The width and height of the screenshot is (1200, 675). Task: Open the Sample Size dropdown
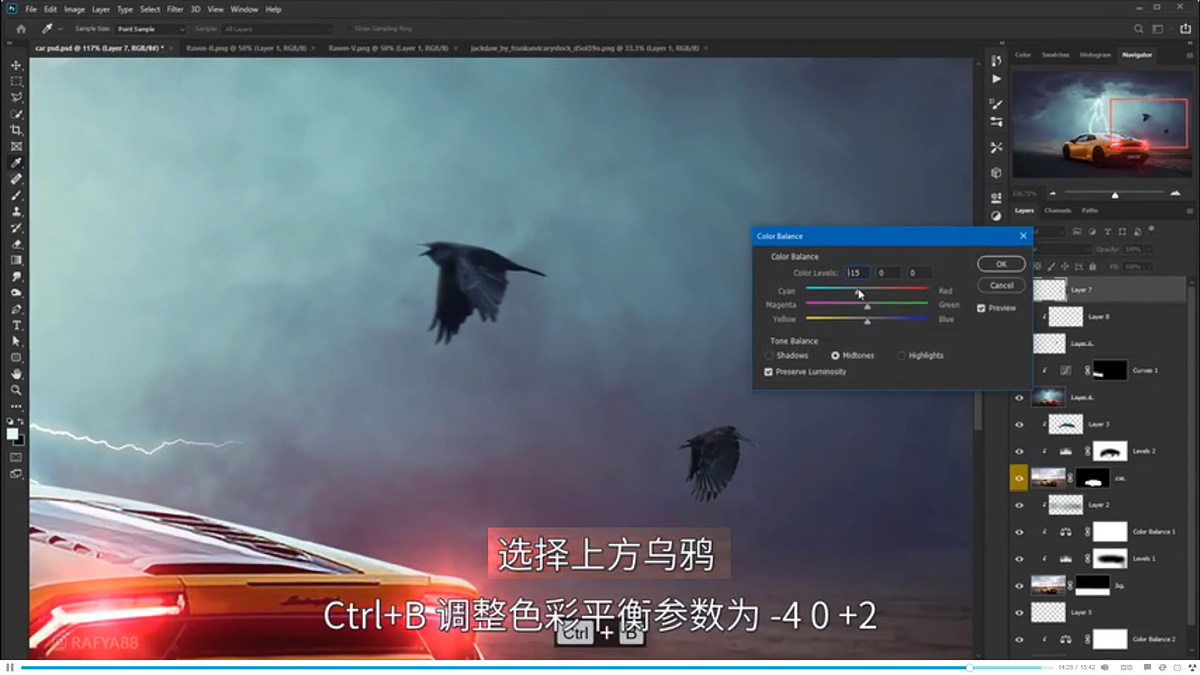[x=150, y=28]
